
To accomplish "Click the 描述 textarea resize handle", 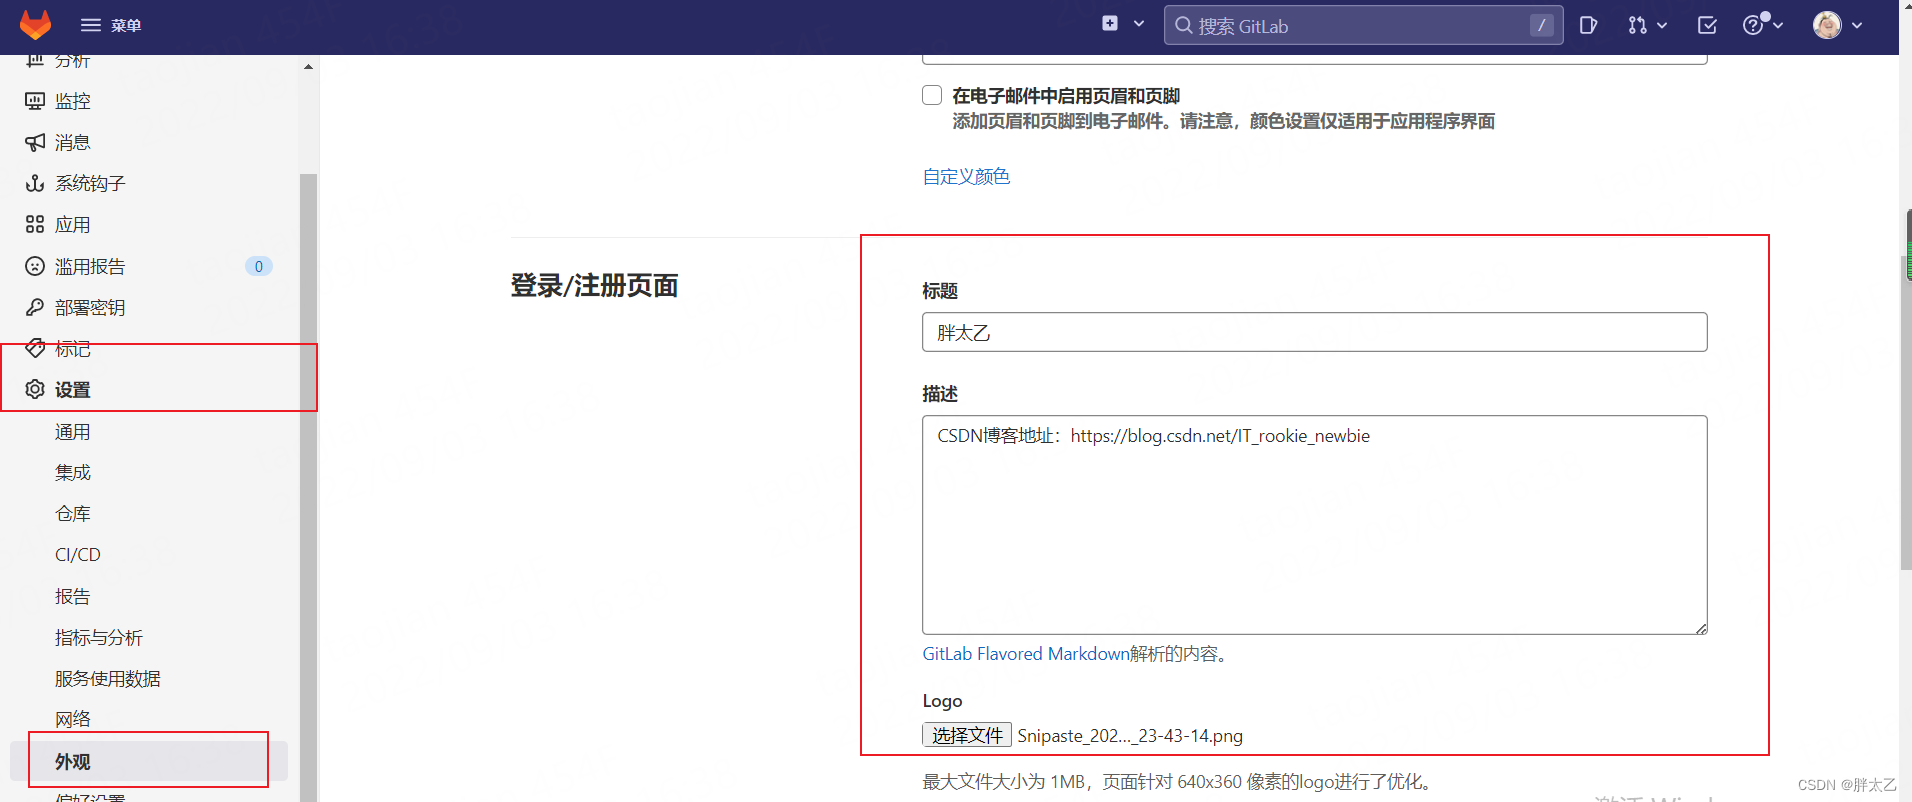I will (x=1701, y=628).
